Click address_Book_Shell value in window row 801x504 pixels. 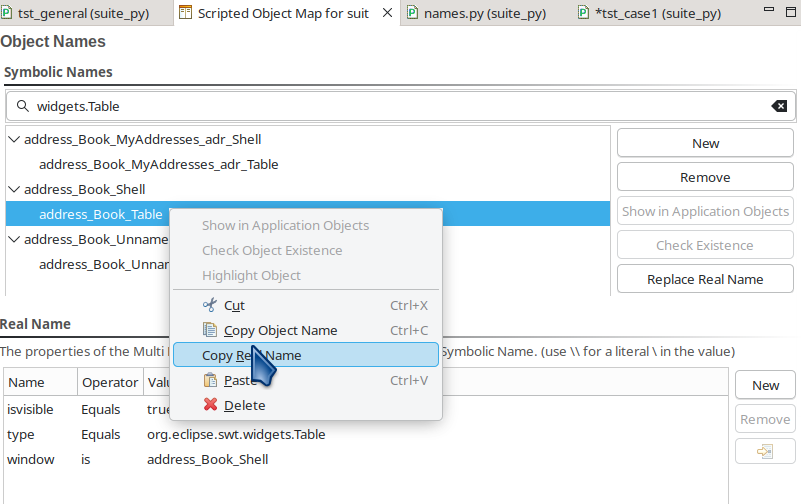coord(207,460)
